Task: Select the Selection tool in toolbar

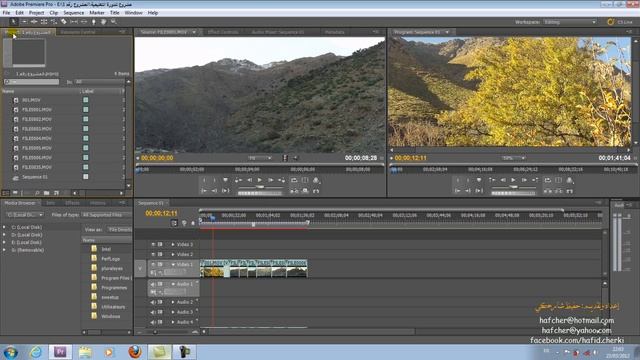Action: tap(13, 22)
